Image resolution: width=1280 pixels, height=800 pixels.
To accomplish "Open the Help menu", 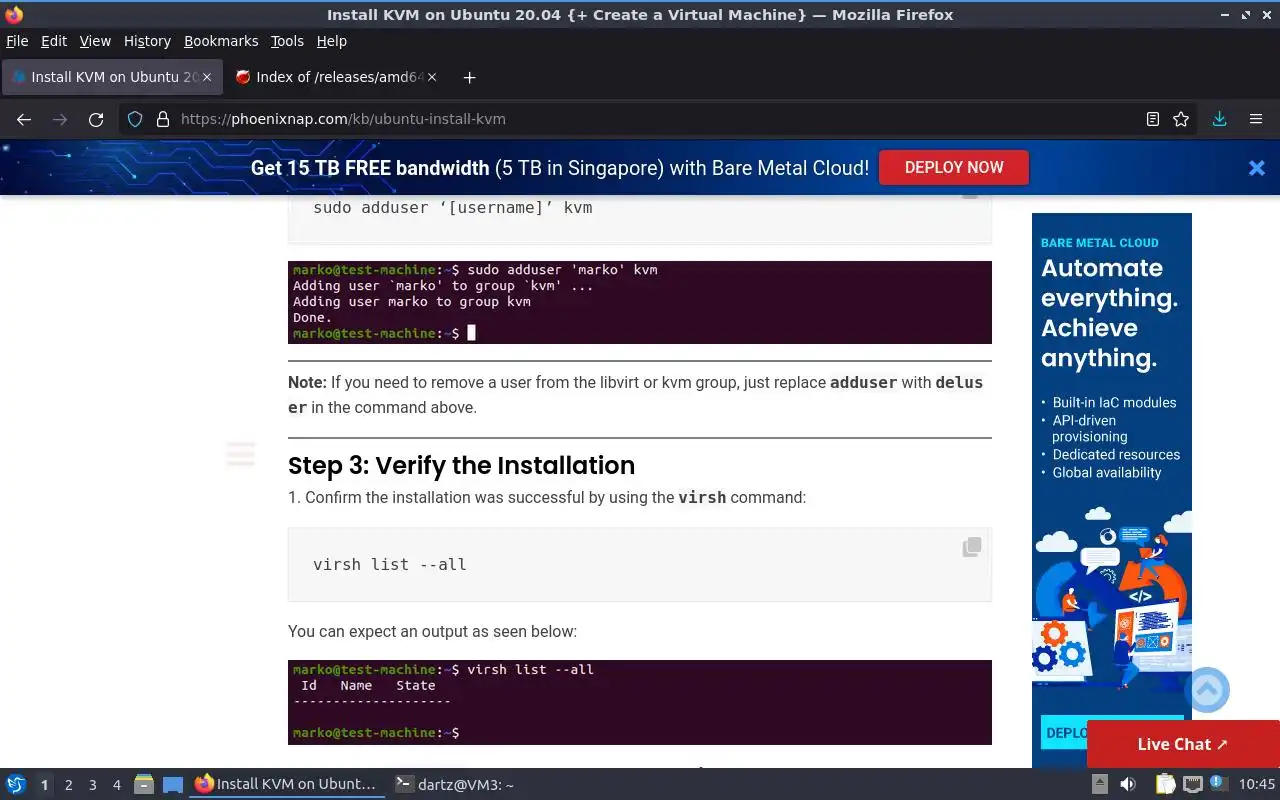I will 331,41.
